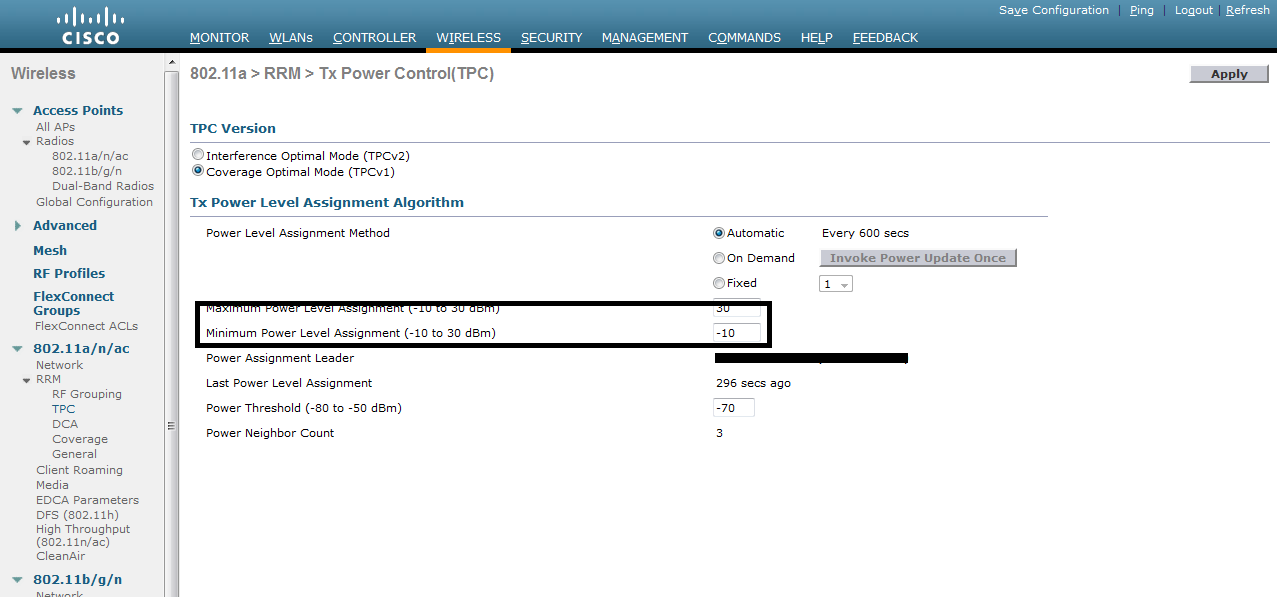Collapse the 802.11b/g/n section arrow
Viewport: 1277px width, 597px height.
(18, 580)
